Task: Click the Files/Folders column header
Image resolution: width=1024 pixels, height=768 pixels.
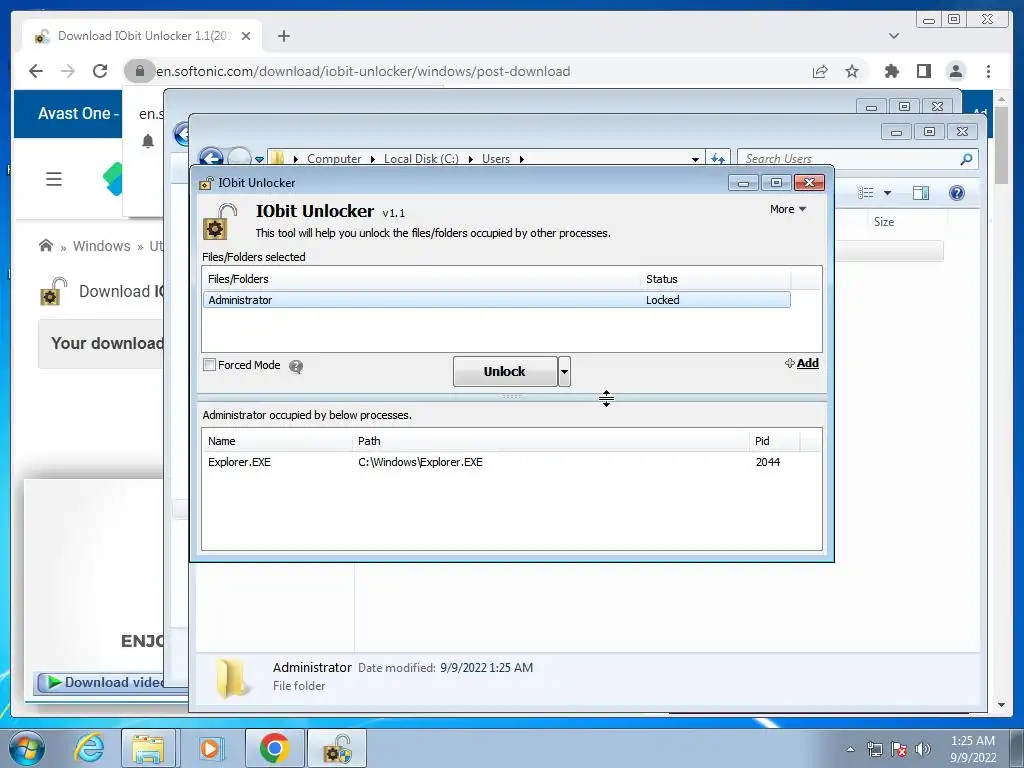Action: point(421,279)
